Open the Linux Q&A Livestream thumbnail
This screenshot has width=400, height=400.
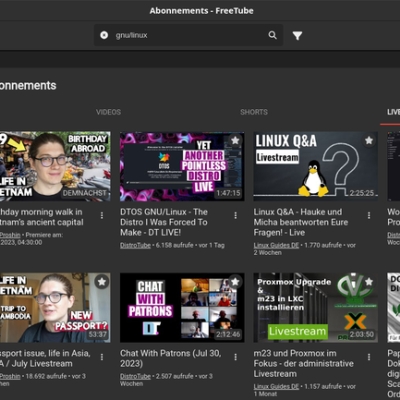click(x=316, y=166)
